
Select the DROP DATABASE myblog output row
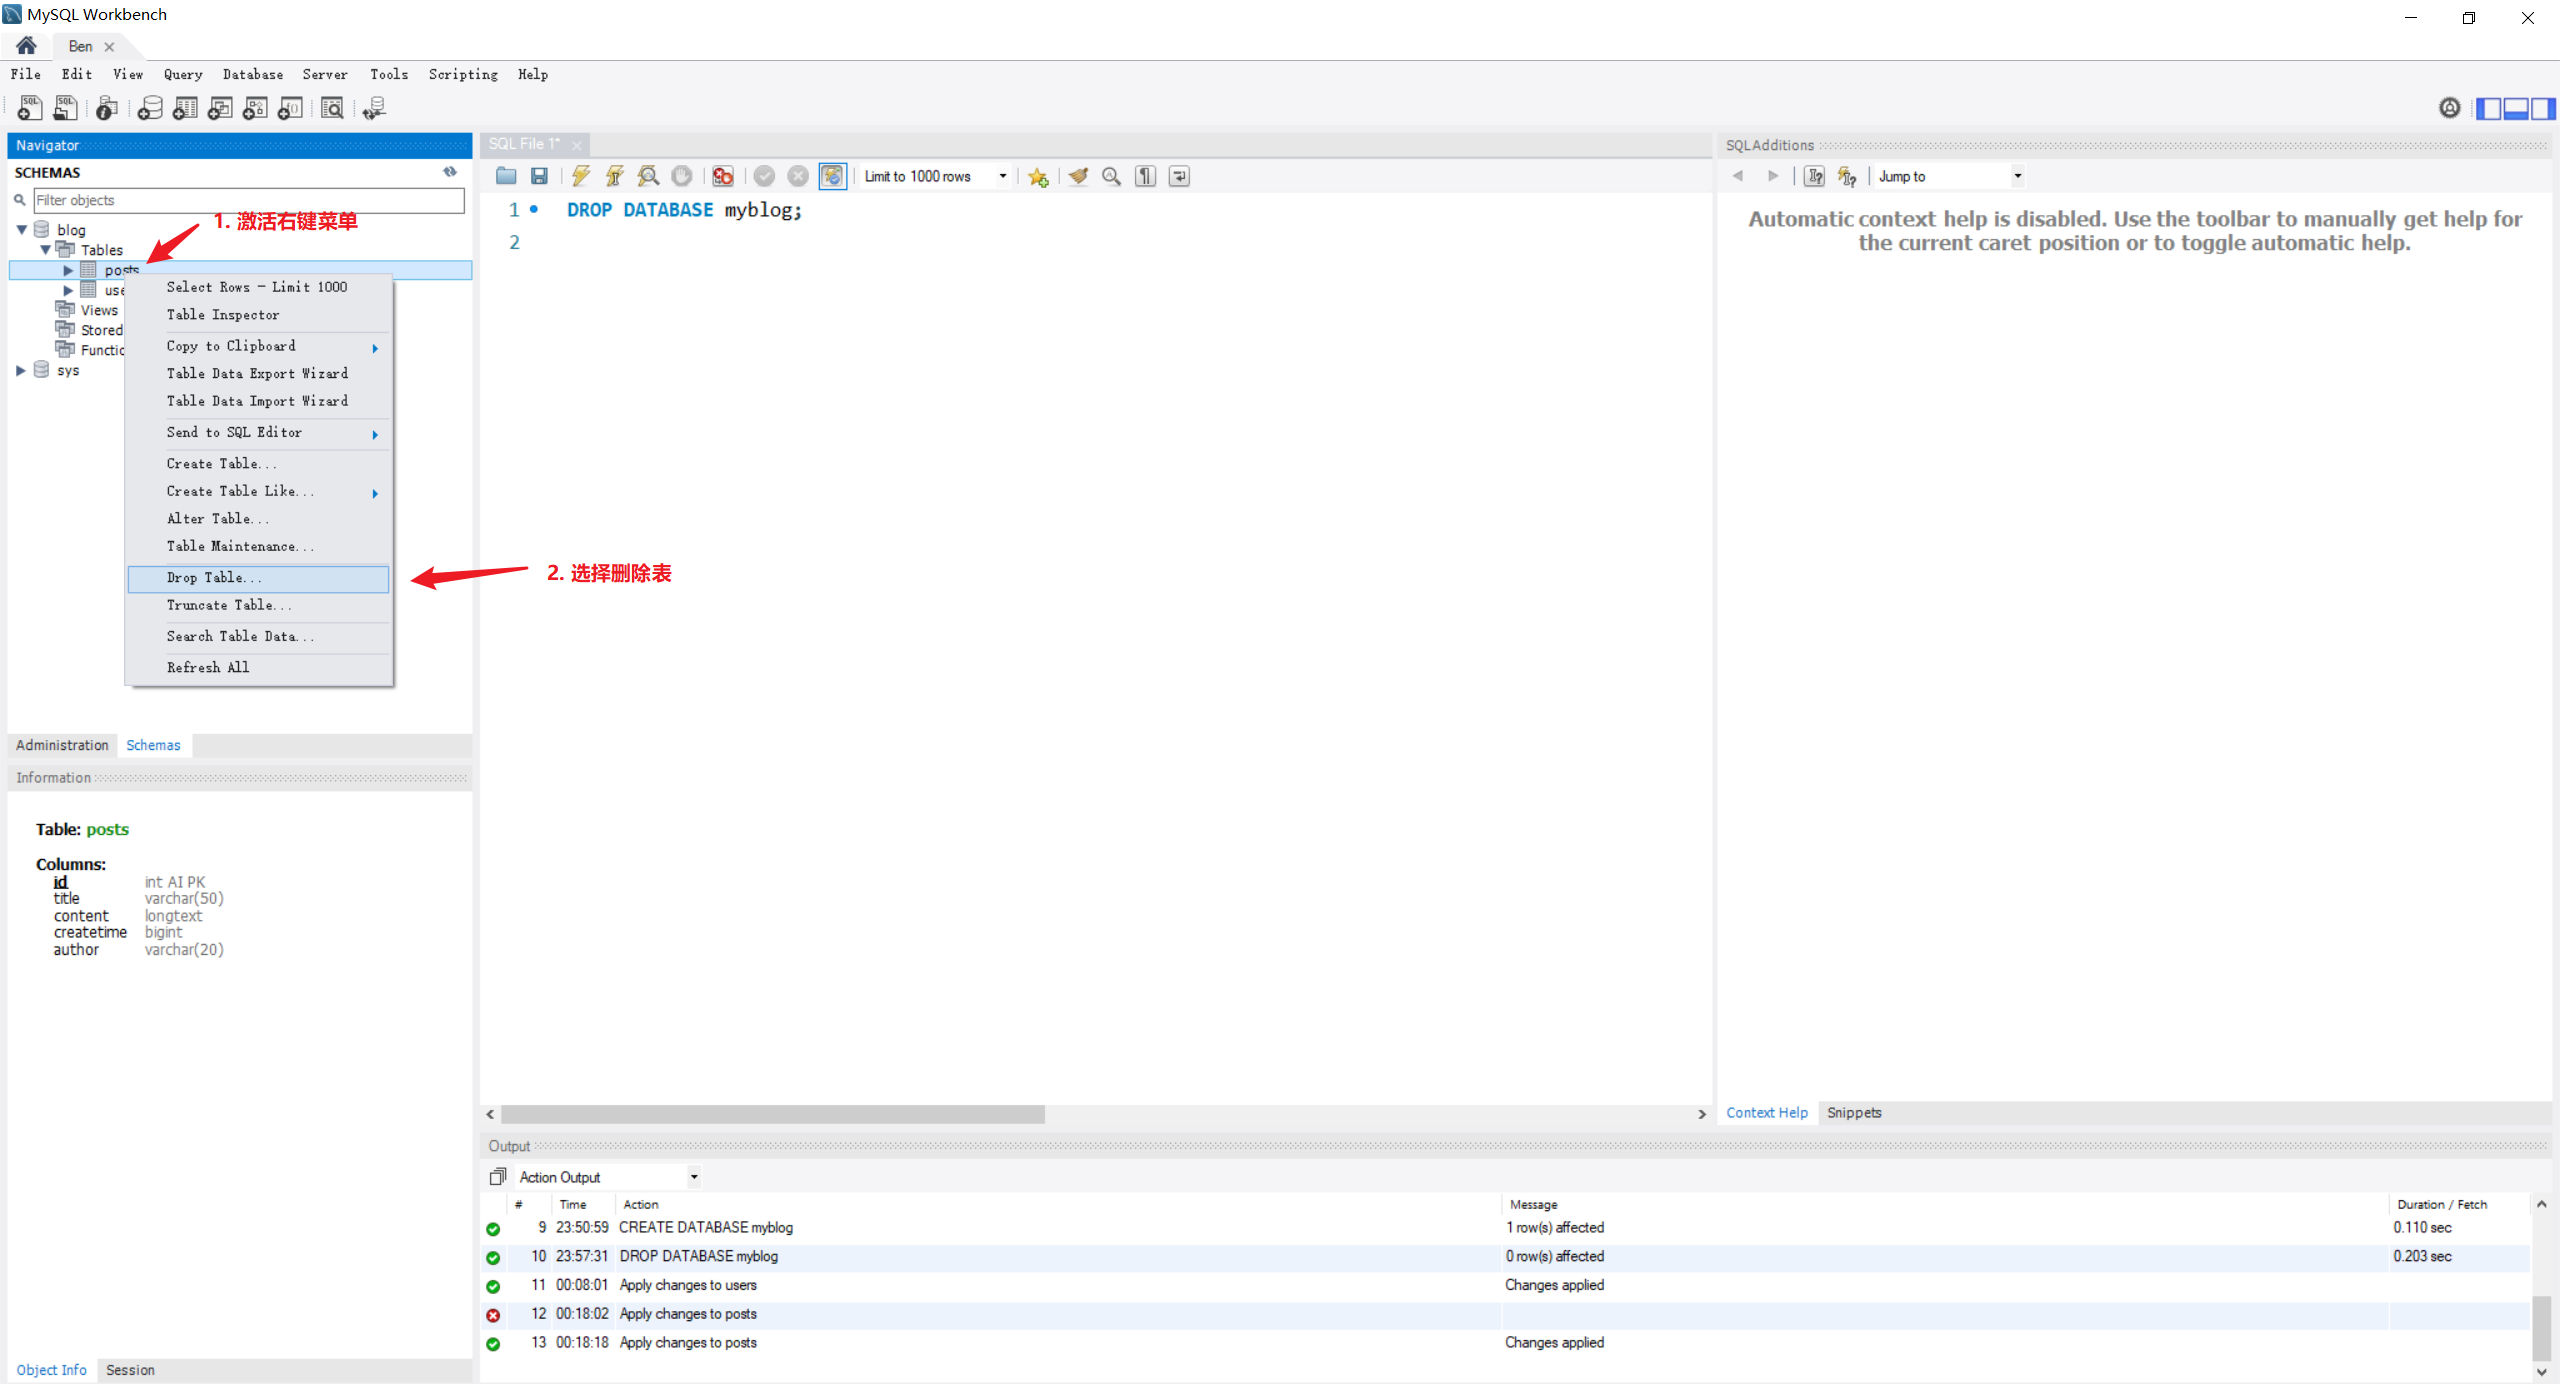(1506, 1256)
